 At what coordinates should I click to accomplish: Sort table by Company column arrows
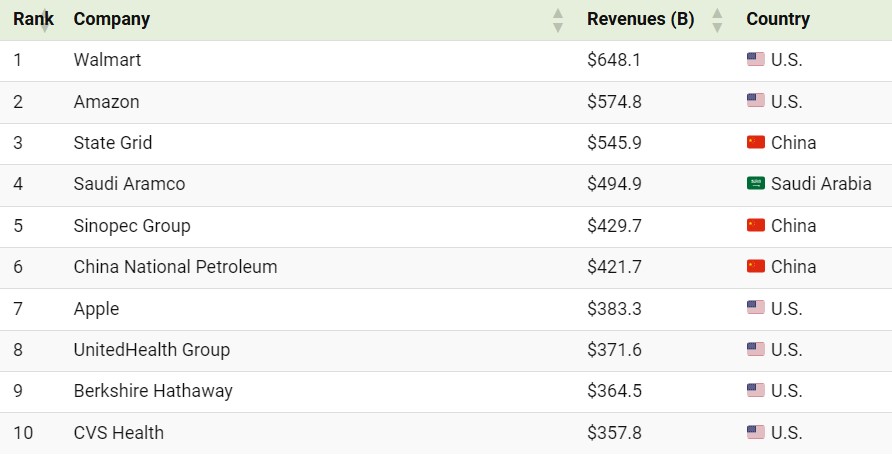tap(558, 20)
